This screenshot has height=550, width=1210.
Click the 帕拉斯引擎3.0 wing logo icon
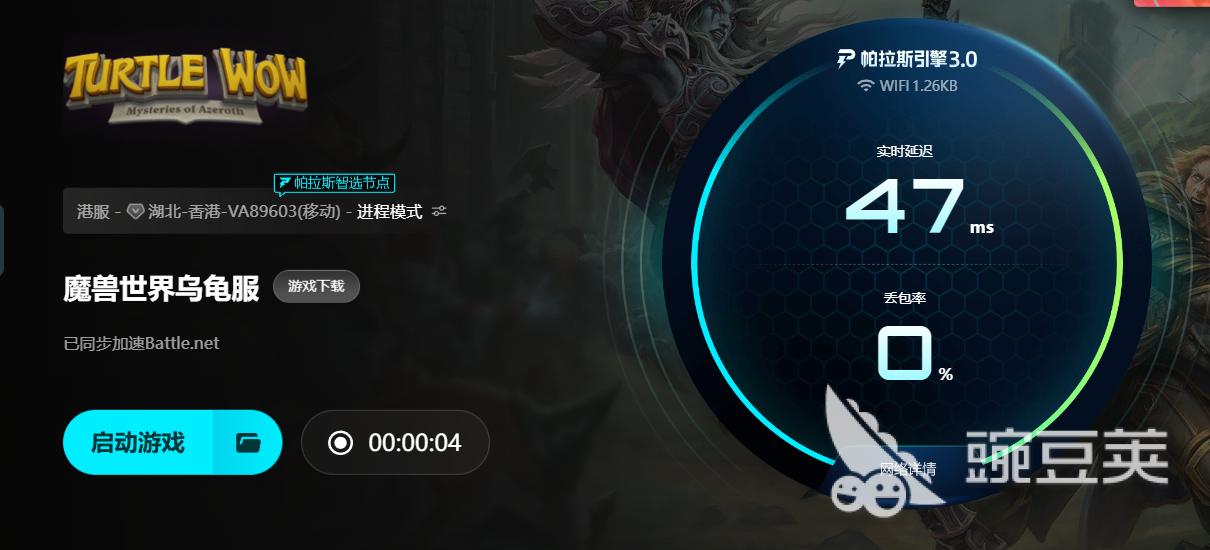tap(846, 58)
